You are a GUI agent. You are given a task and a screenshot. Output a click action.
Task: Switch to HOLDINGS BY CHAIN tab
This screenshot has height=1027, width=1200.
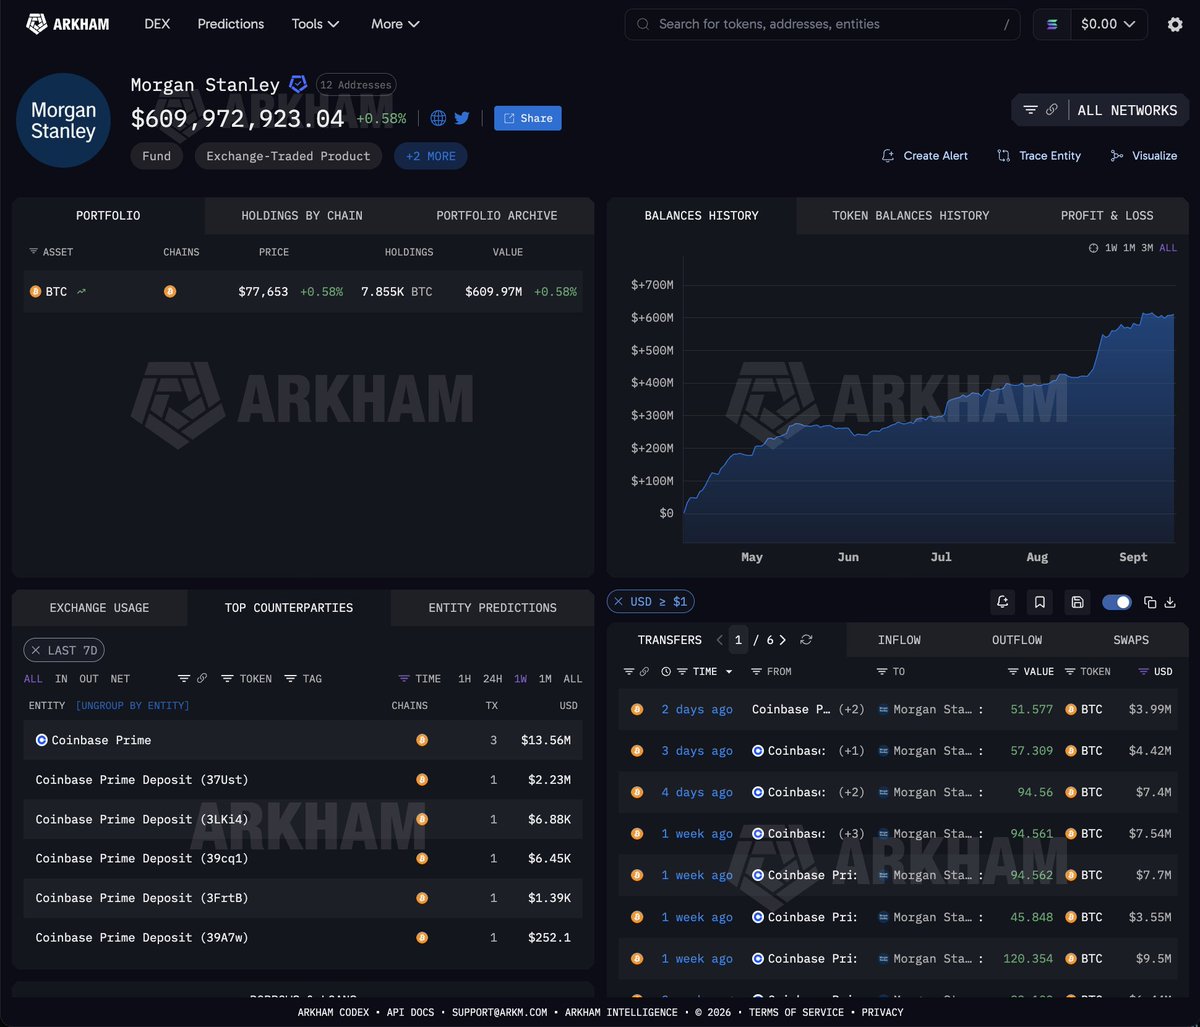click(x=302, y=215)
